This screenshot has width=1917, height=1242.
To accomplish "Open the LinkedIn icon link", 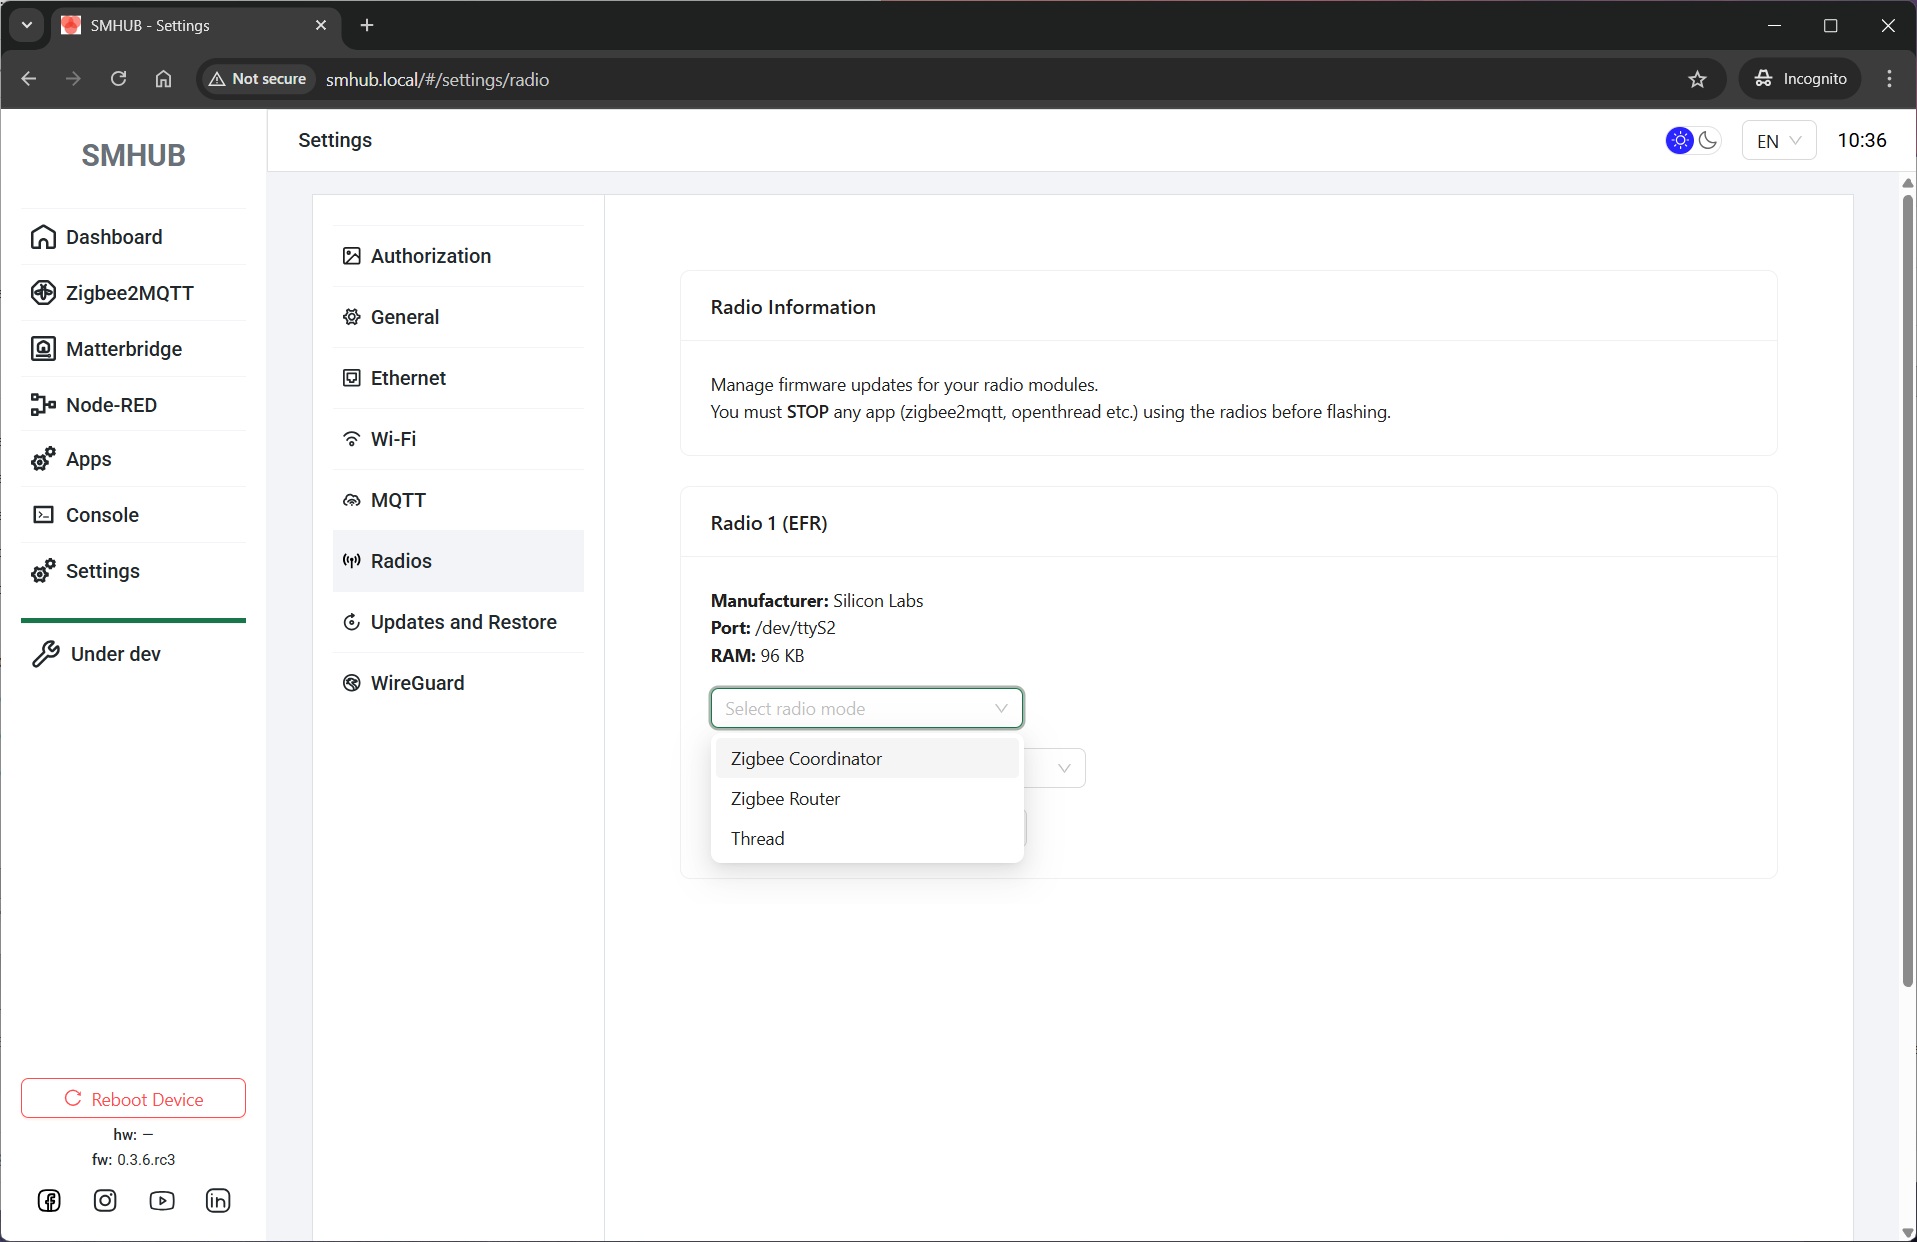I will click(x=218, y=1201).
